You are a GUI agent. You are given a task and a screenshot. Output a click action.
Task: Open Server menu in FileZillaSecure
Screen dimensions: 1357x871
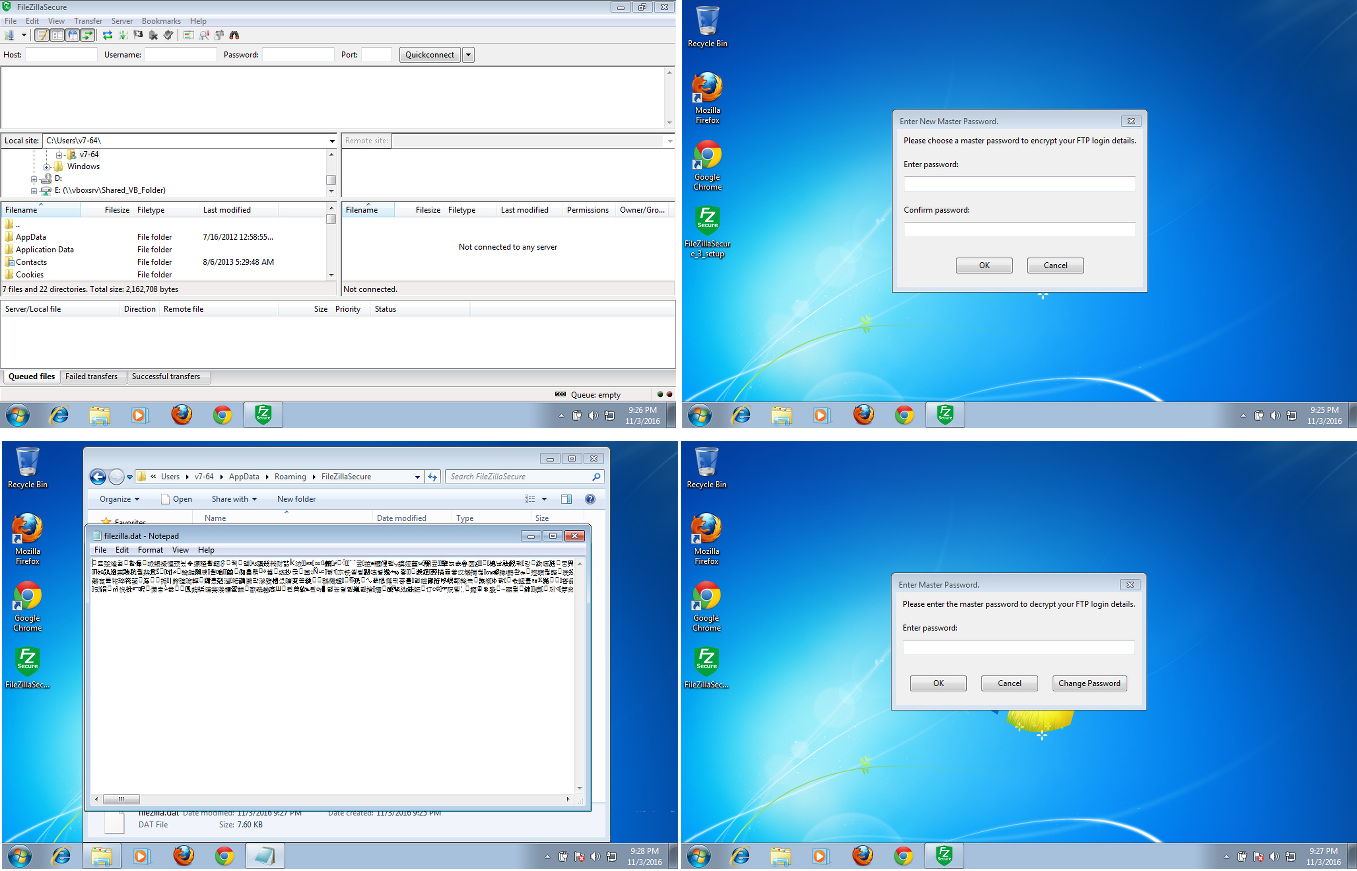pyautogui.click(x=122, y=21)
